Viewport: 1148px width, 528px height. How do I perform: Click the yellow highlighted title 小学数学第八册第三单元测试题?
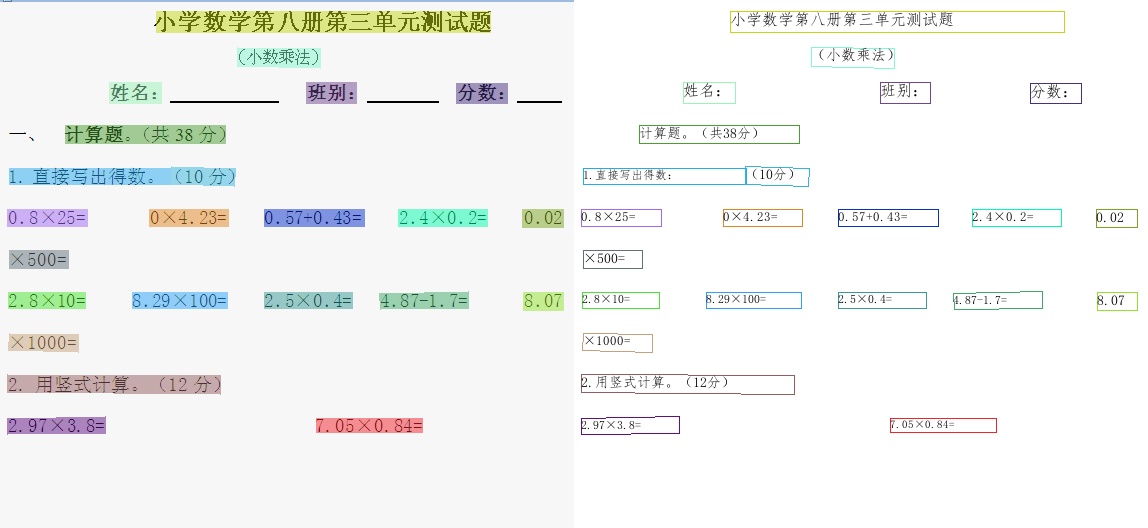(322, 22)
